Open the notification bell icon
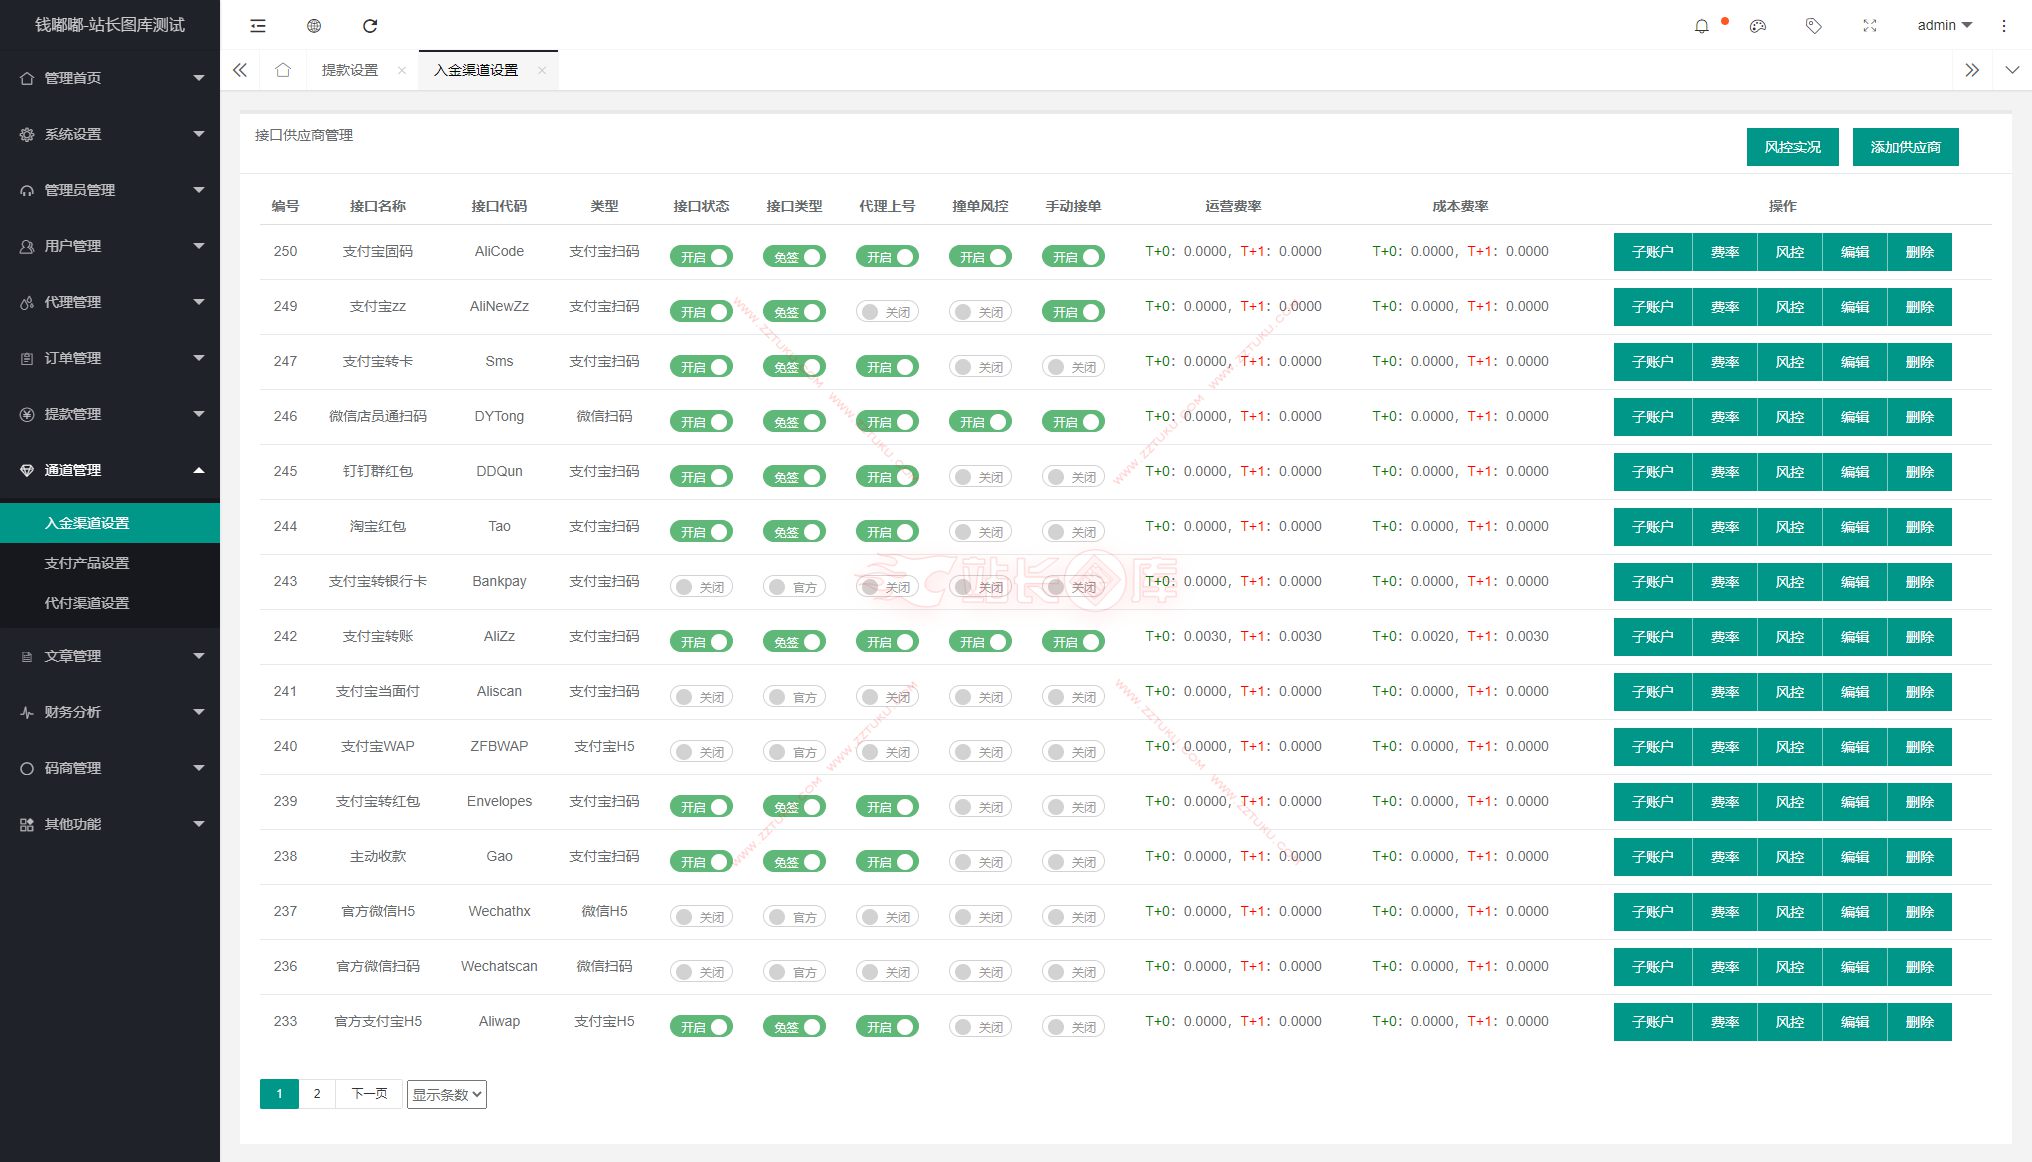The width and height of the screenshot is (2032, 1162). point(1701,26)
